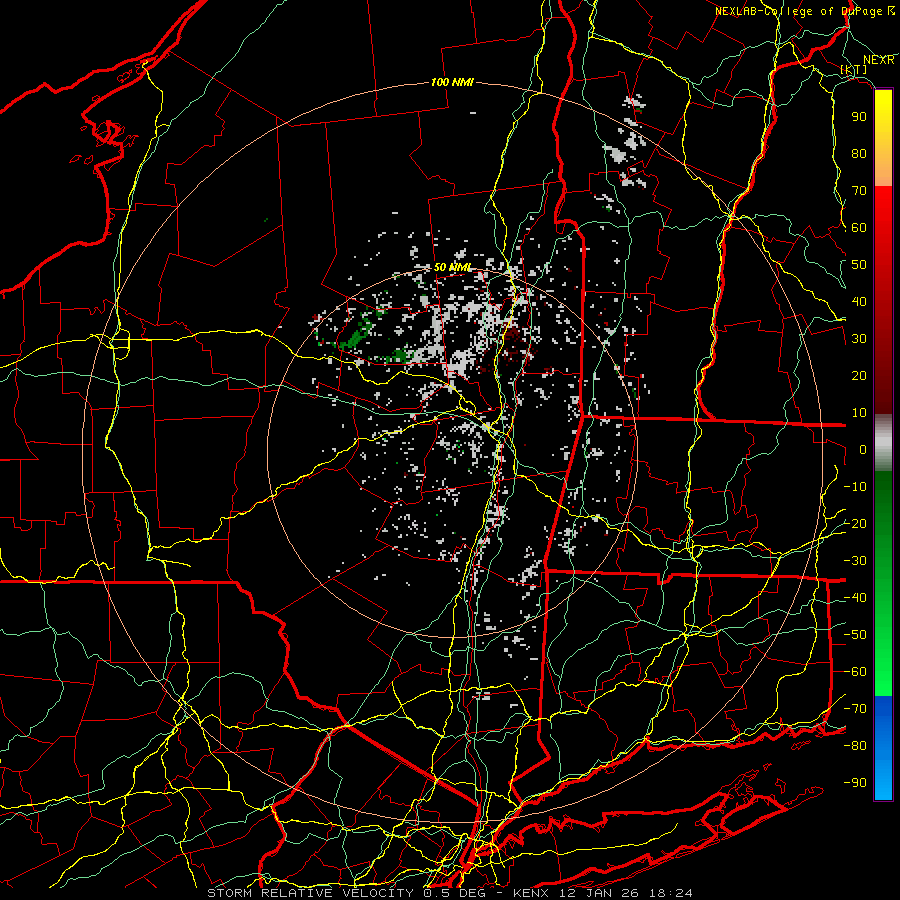This screenshot has width=900, height=900.
Task: Click the positive 30 scale label
Action: [x=859, y=339]
